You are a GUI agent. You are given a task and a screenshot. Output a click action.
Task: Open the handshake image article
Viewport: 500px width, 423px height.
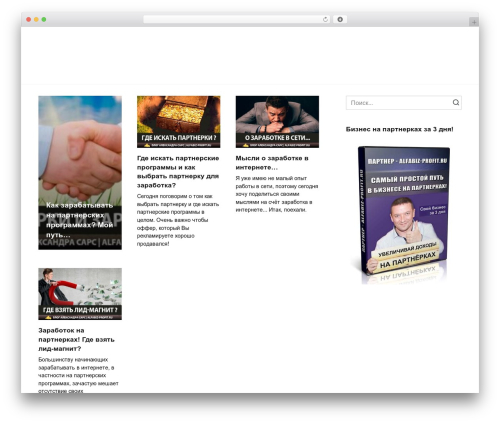(x=80, y=173)
